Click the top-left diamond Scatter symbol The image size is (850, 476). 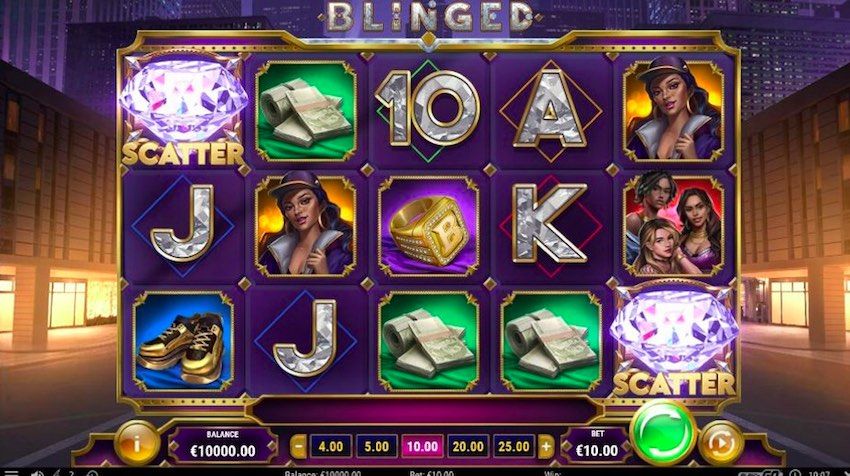tap(183, 110)
